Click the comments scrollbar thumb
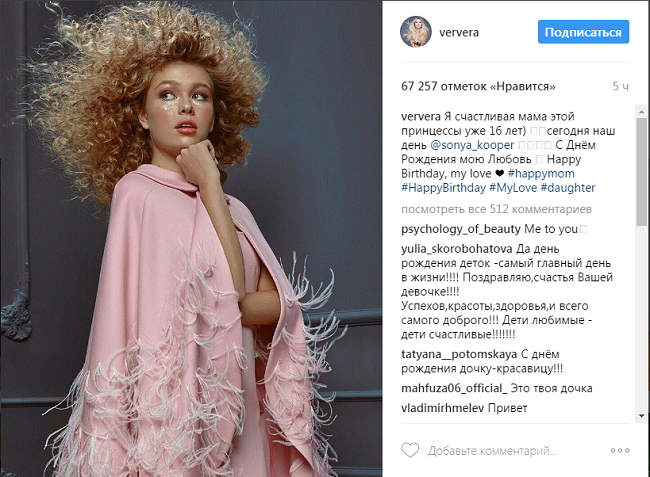Image resolution: width=650 pixels, height=477 pixels. [641, 172]
